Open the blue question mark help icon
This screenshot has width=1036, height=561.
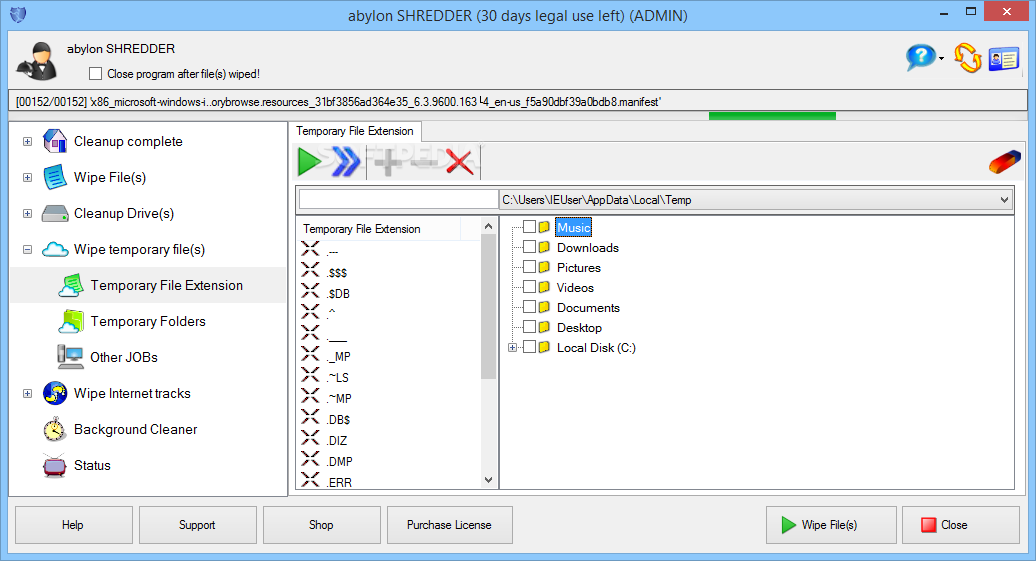click(x=920, y=57)
